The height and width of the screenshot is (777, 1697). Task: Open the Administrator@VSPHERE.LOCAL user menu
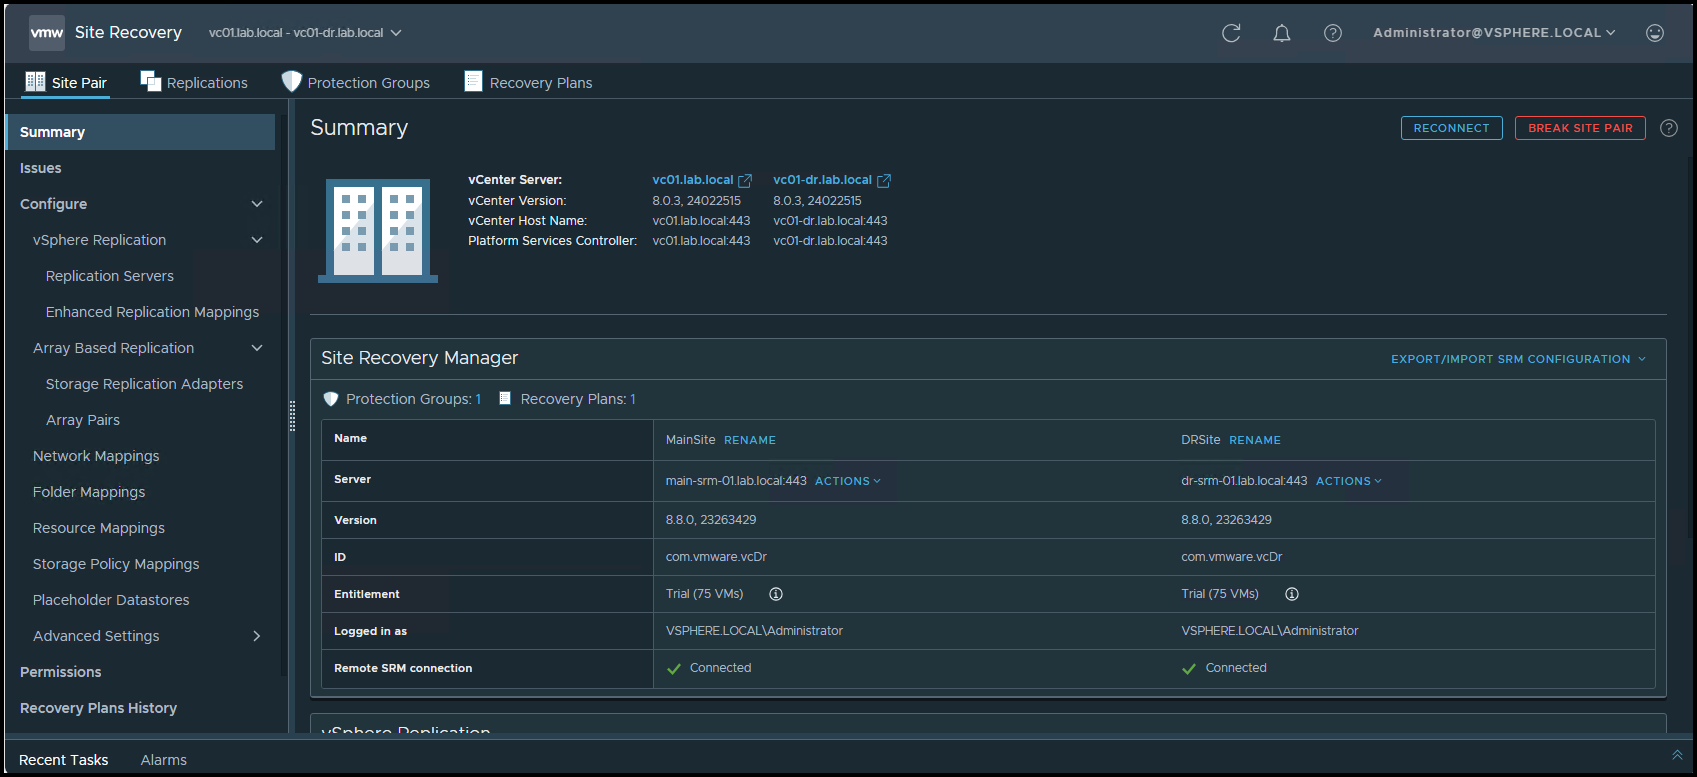click(x=1493, y=33)
